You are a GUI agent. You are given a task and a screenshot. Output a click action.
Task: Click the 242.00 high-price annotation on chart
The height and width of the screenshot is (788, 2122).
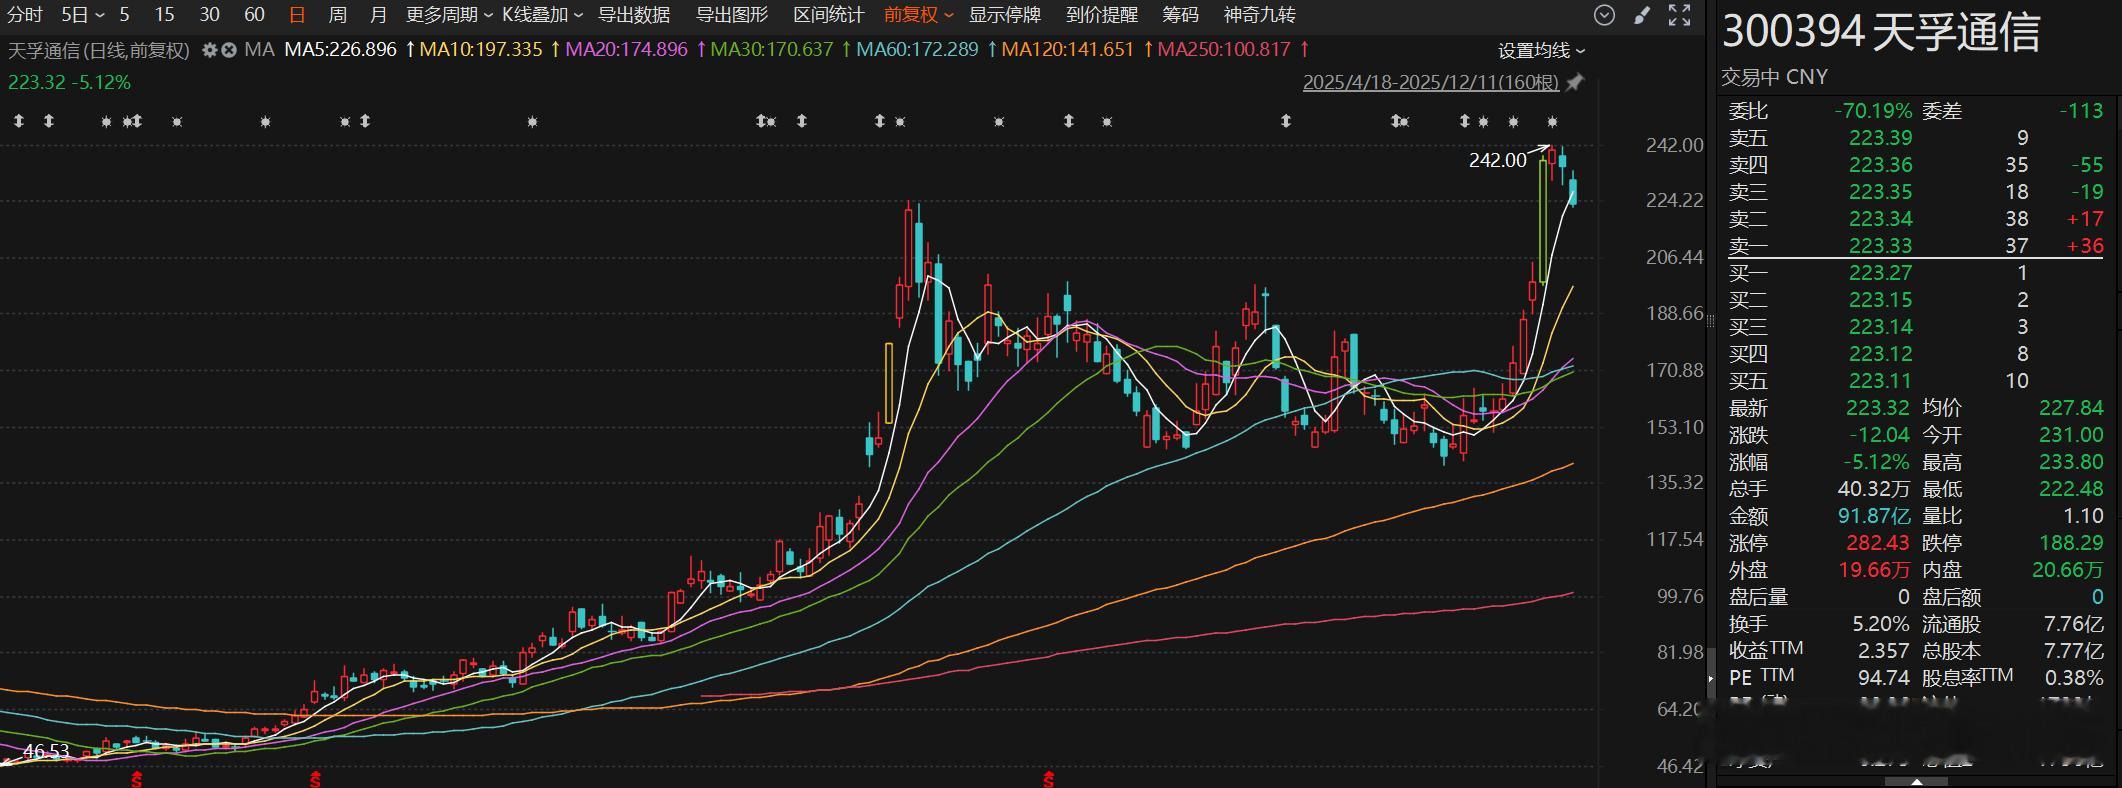point(1497,160)
